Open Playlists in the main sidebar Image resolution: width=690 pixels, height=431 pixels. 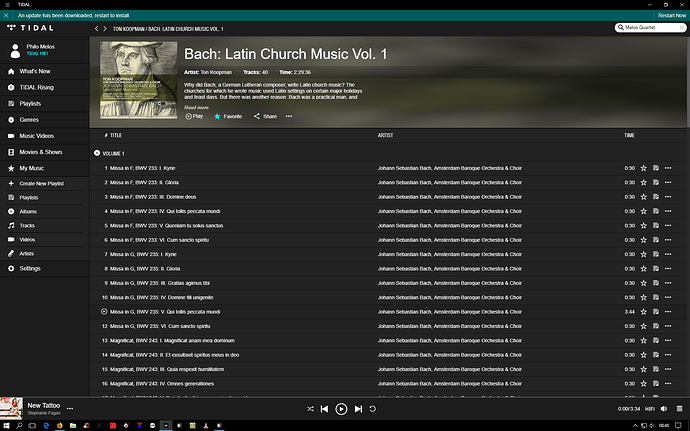30,104
